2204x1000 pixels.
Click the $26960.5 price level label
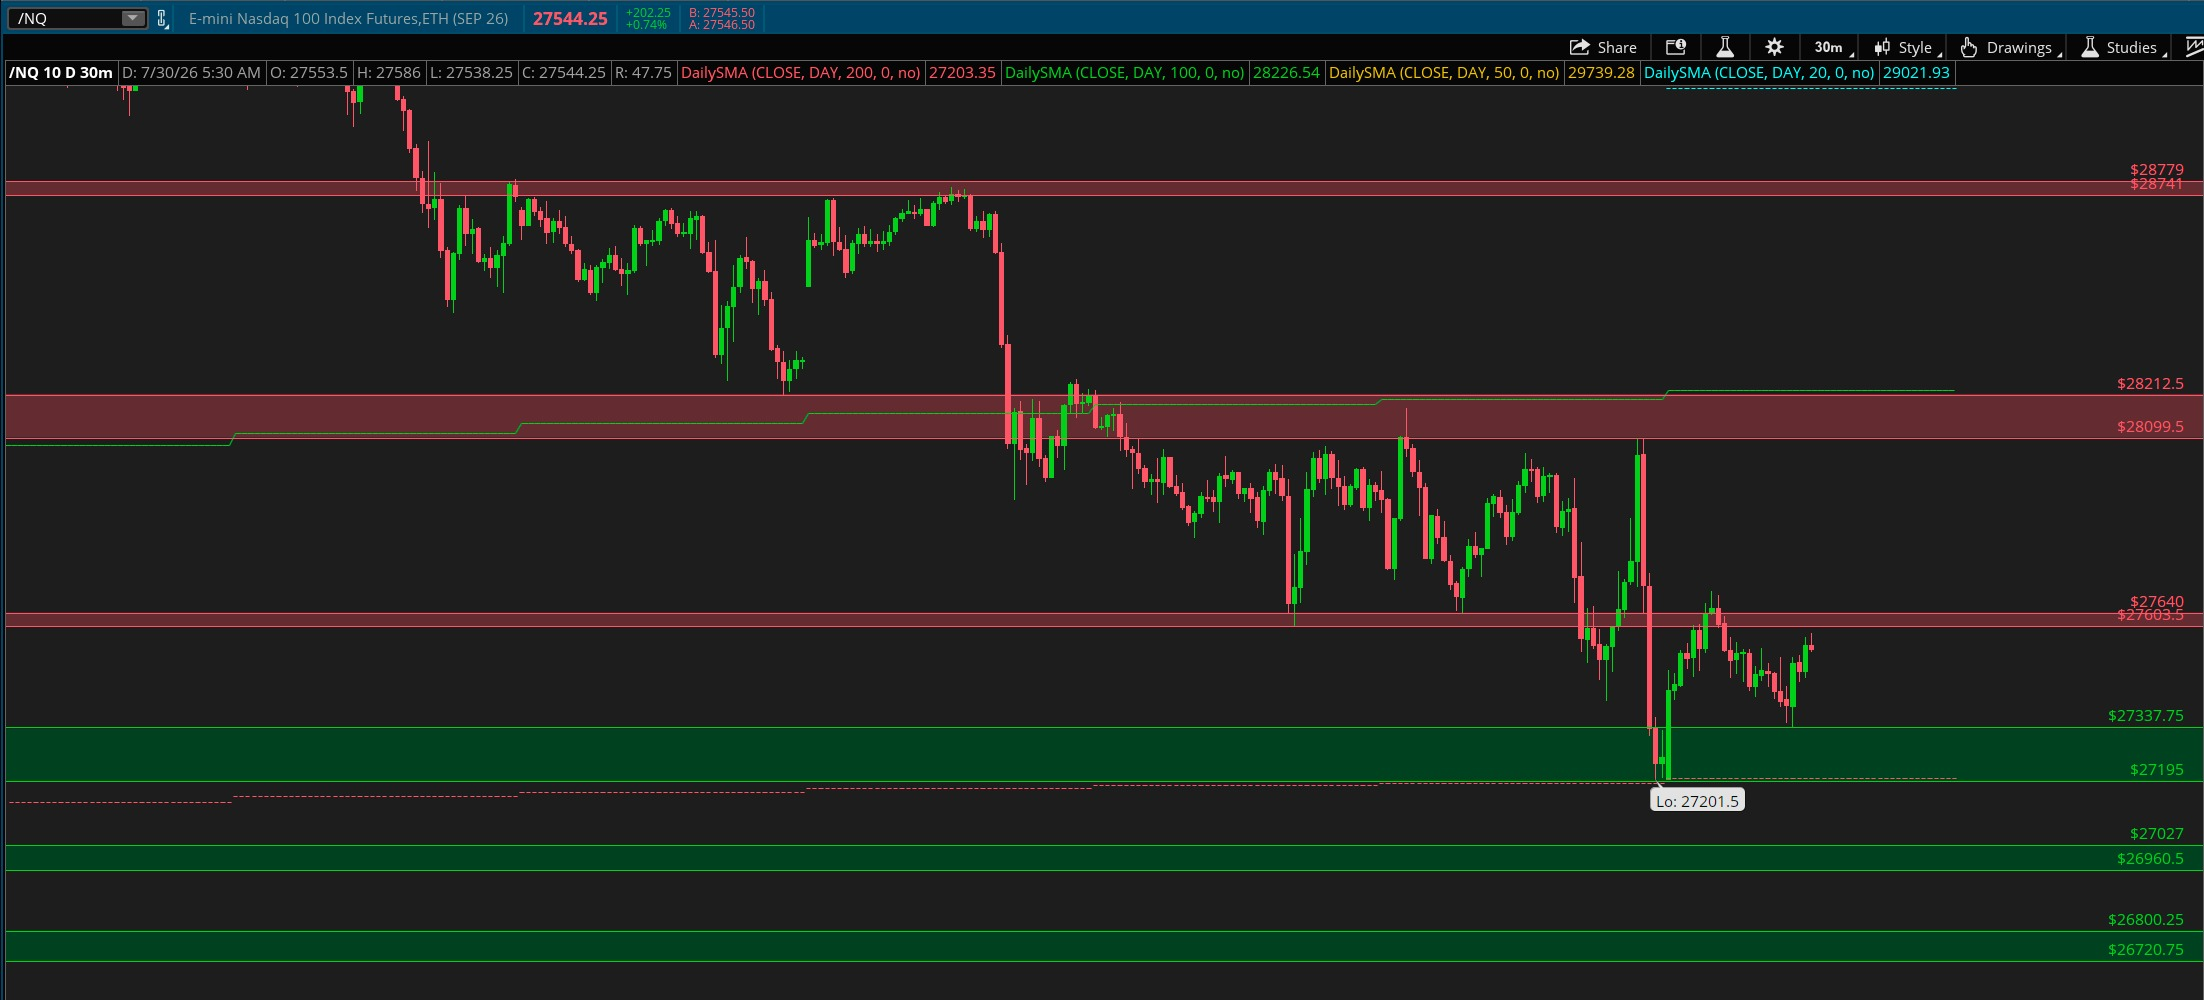2150,858
